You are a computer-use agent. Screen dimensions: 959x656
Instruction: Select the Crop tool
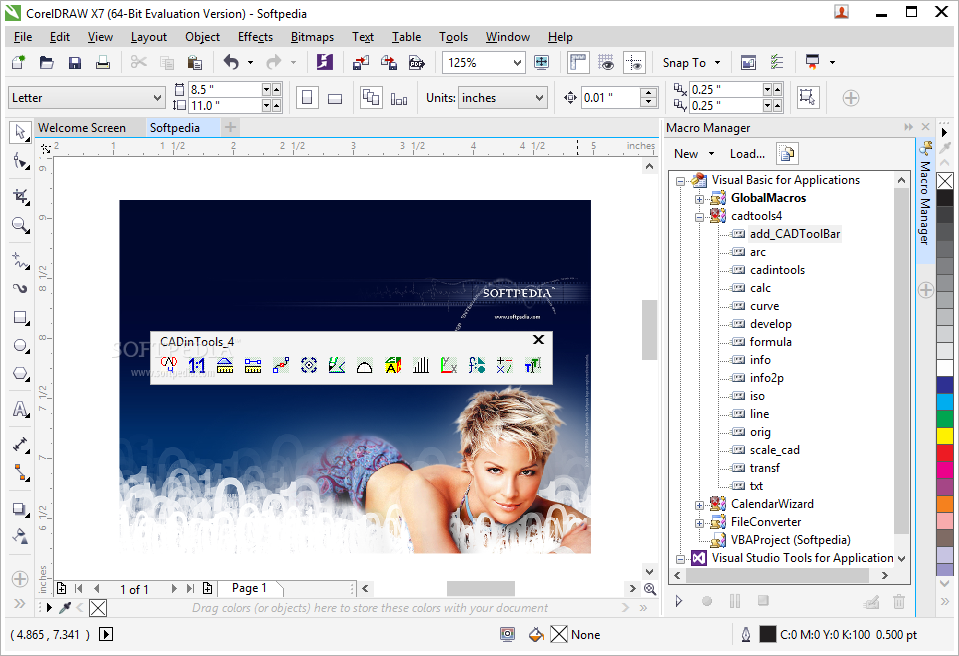tap(20, 196)
